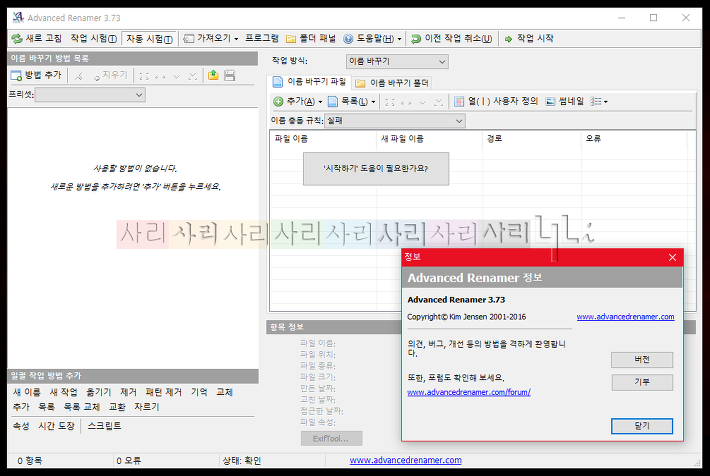
Task: Open the 목록(L) list dropdown
Action: point(352,101)
